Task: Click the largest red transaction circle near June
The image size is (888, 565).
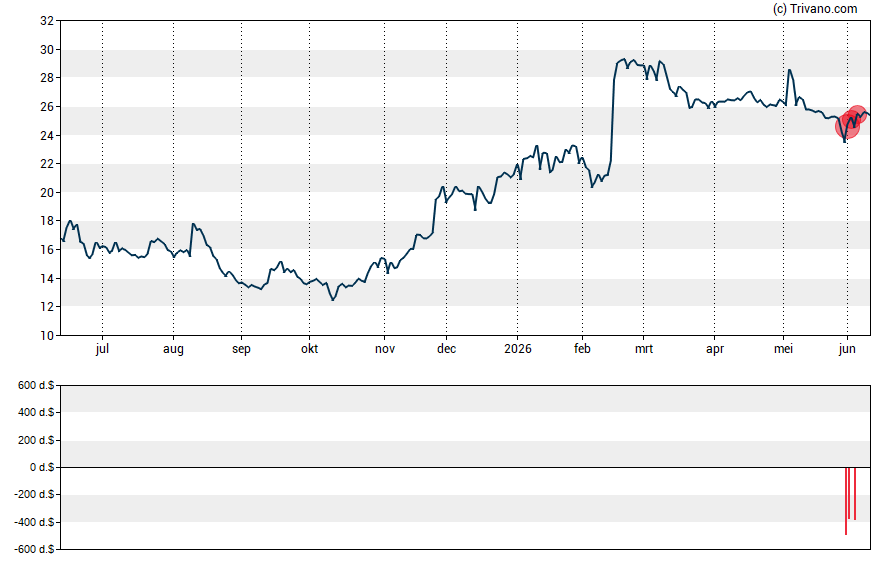Action: click(847, 126)
